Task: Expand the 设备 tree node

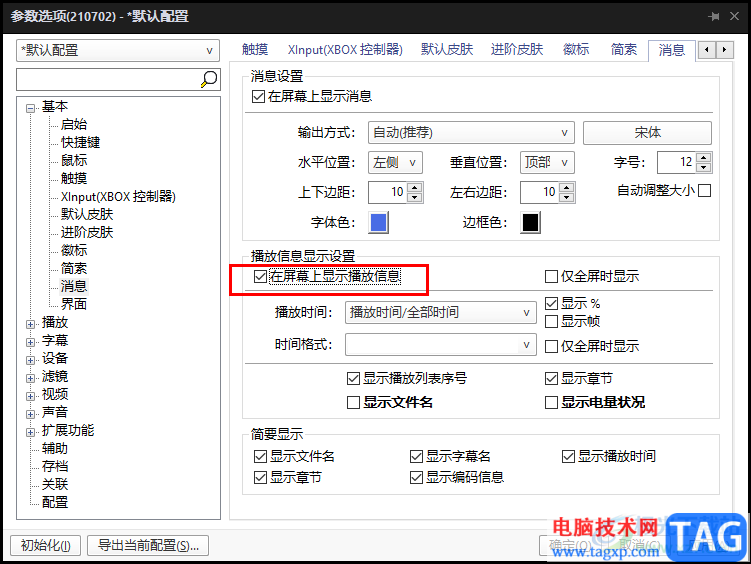Action: coord(31,360)
